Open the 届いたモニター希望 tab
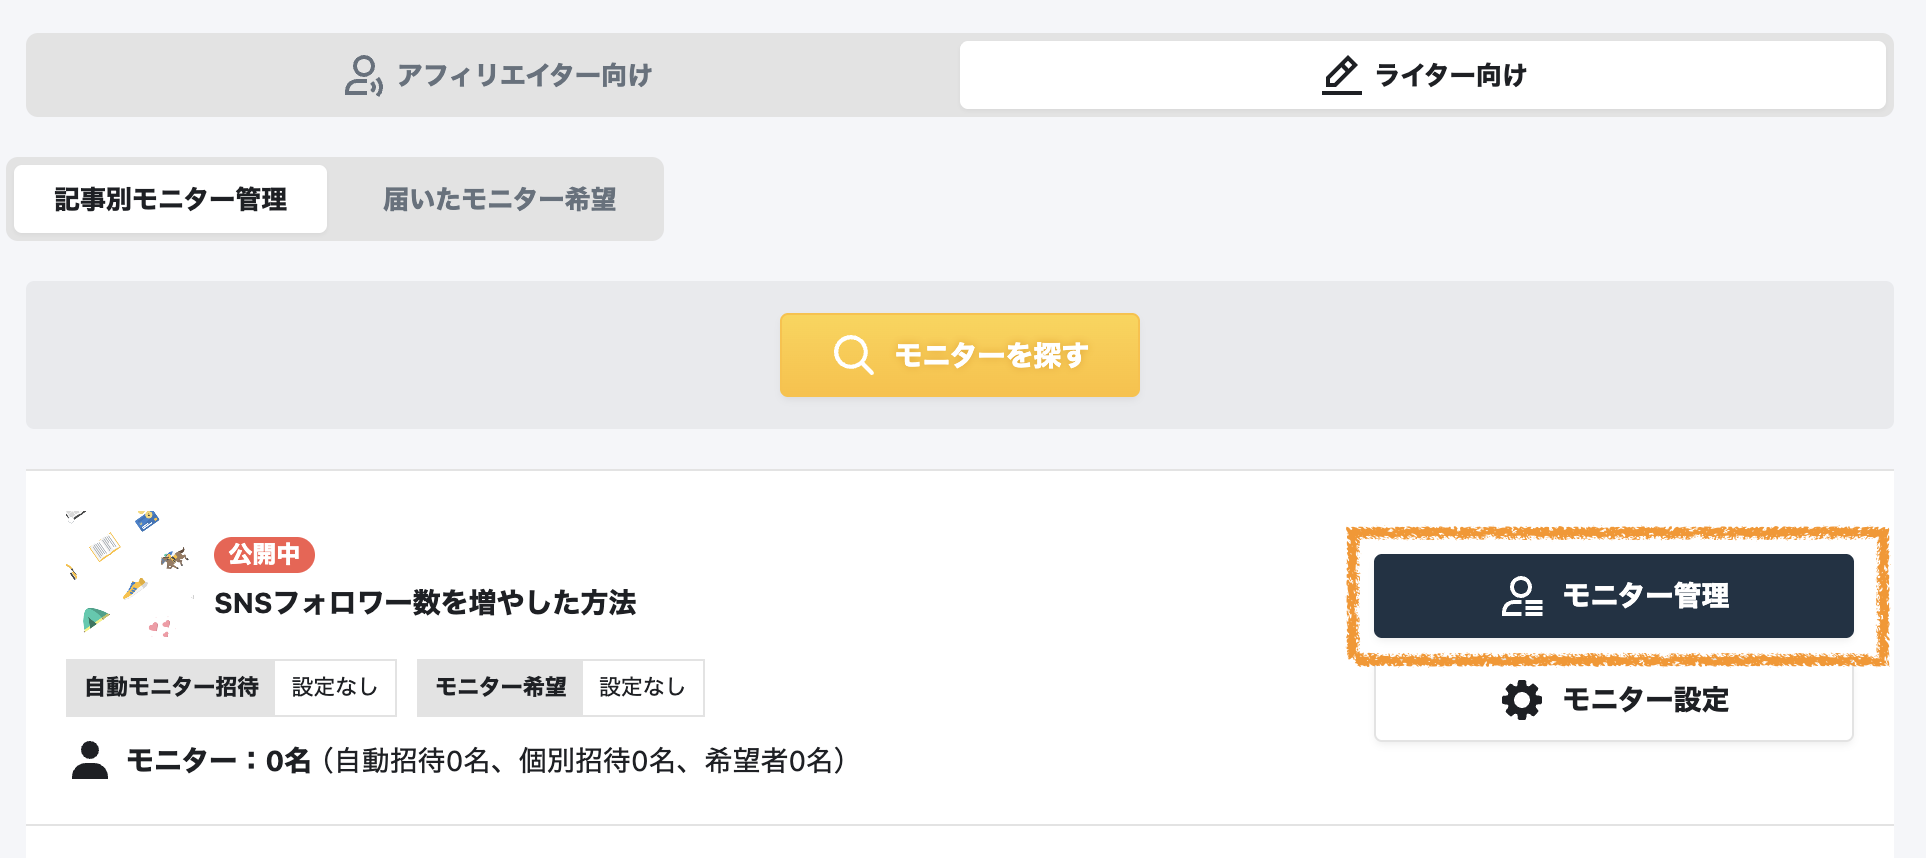The width and height of the screenshot is (1926, 858). (499, 199)
